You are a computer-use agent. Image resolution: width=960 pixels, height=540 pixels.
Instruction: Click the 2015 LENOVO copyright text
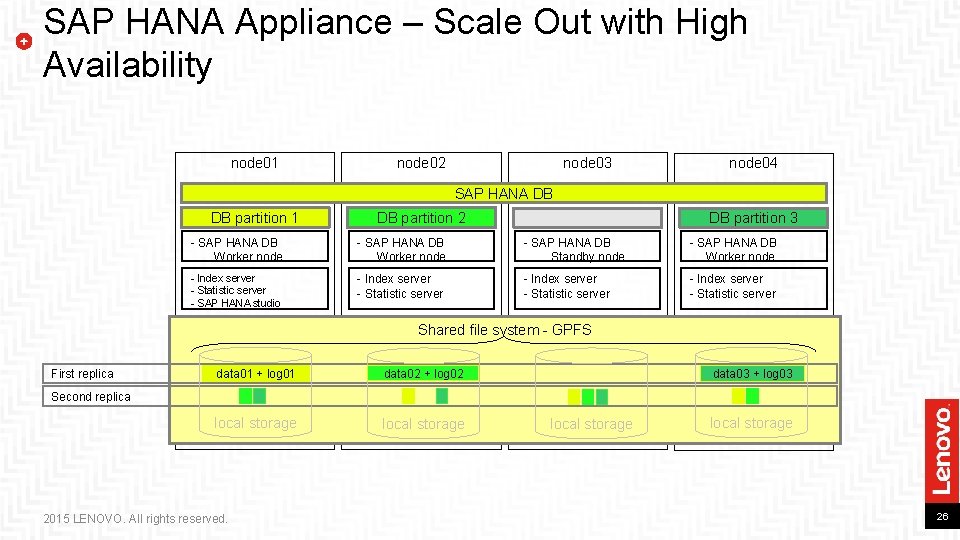coord(135,519)
